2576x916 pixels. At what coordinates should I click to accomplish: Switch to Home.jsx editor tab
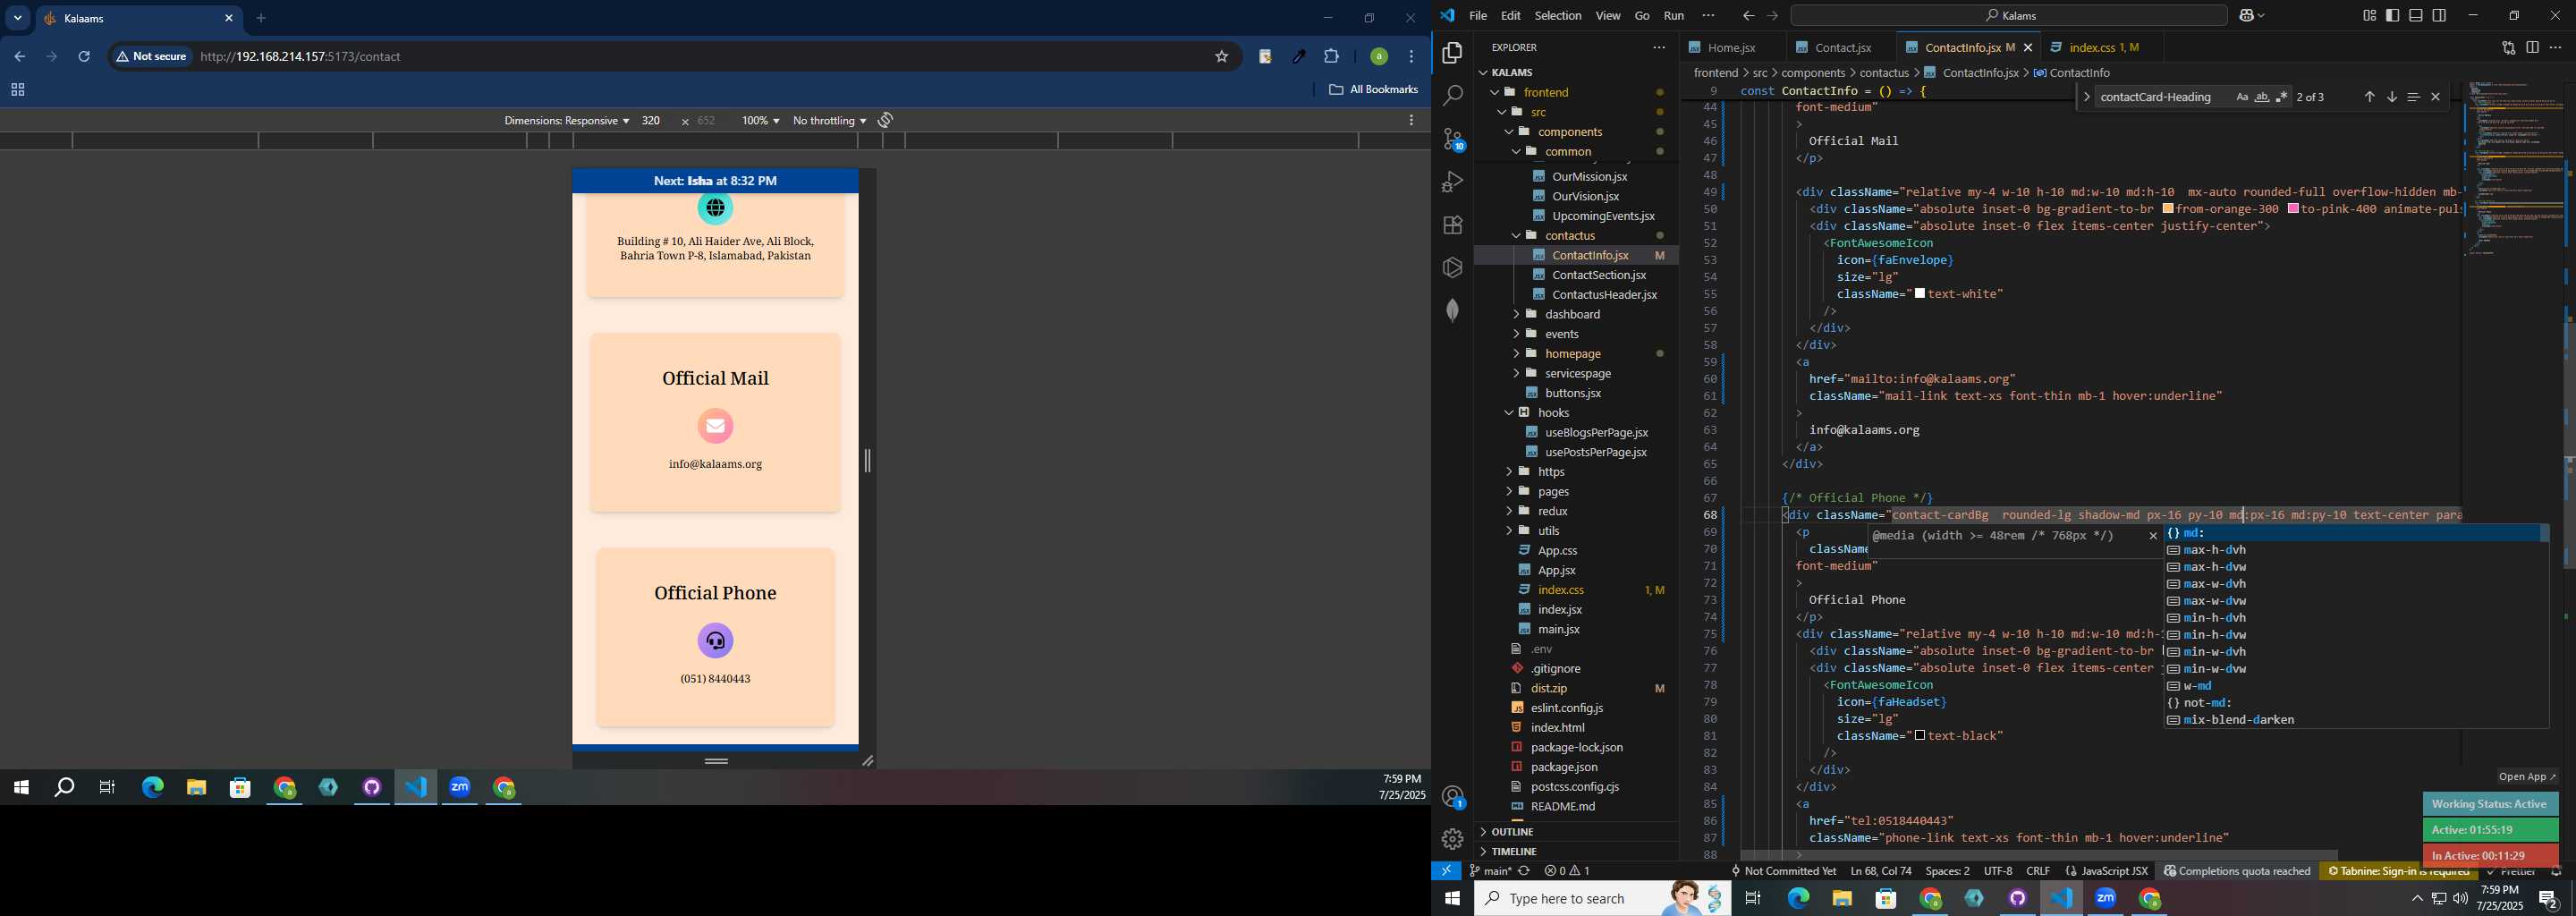coord(1732,48)
